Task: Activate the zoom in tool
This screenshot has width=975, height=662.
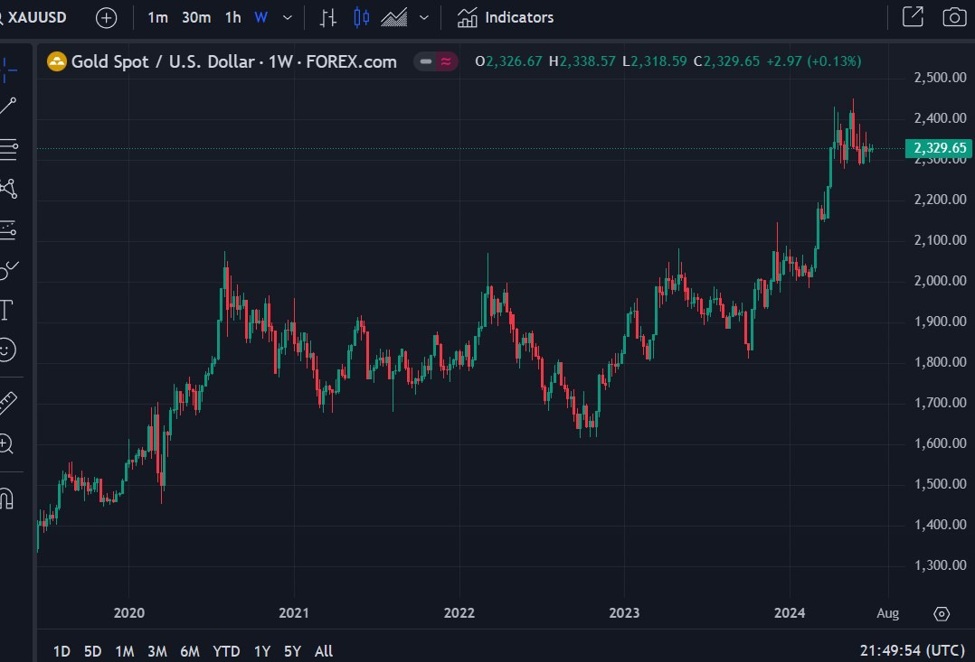Action: [7, 444]
